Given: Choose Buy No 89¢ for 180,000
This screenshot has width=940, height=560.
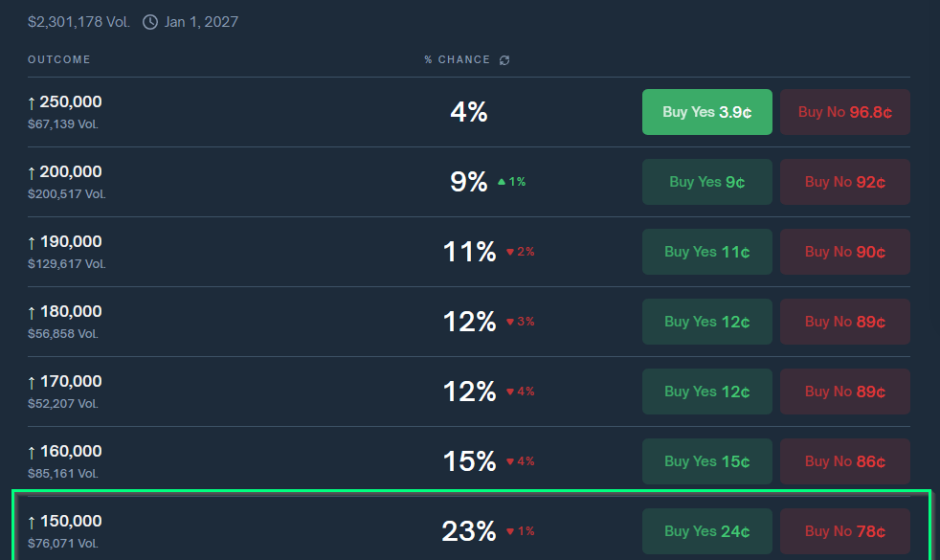Looking at the screenshot, I should tap(845, 322).
